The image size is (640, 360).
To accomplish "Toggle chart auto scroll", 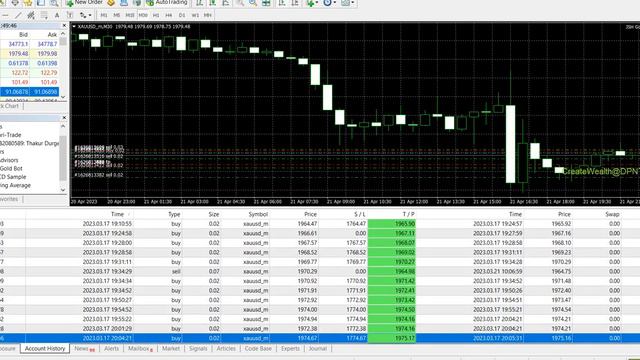I will point(282,3).
